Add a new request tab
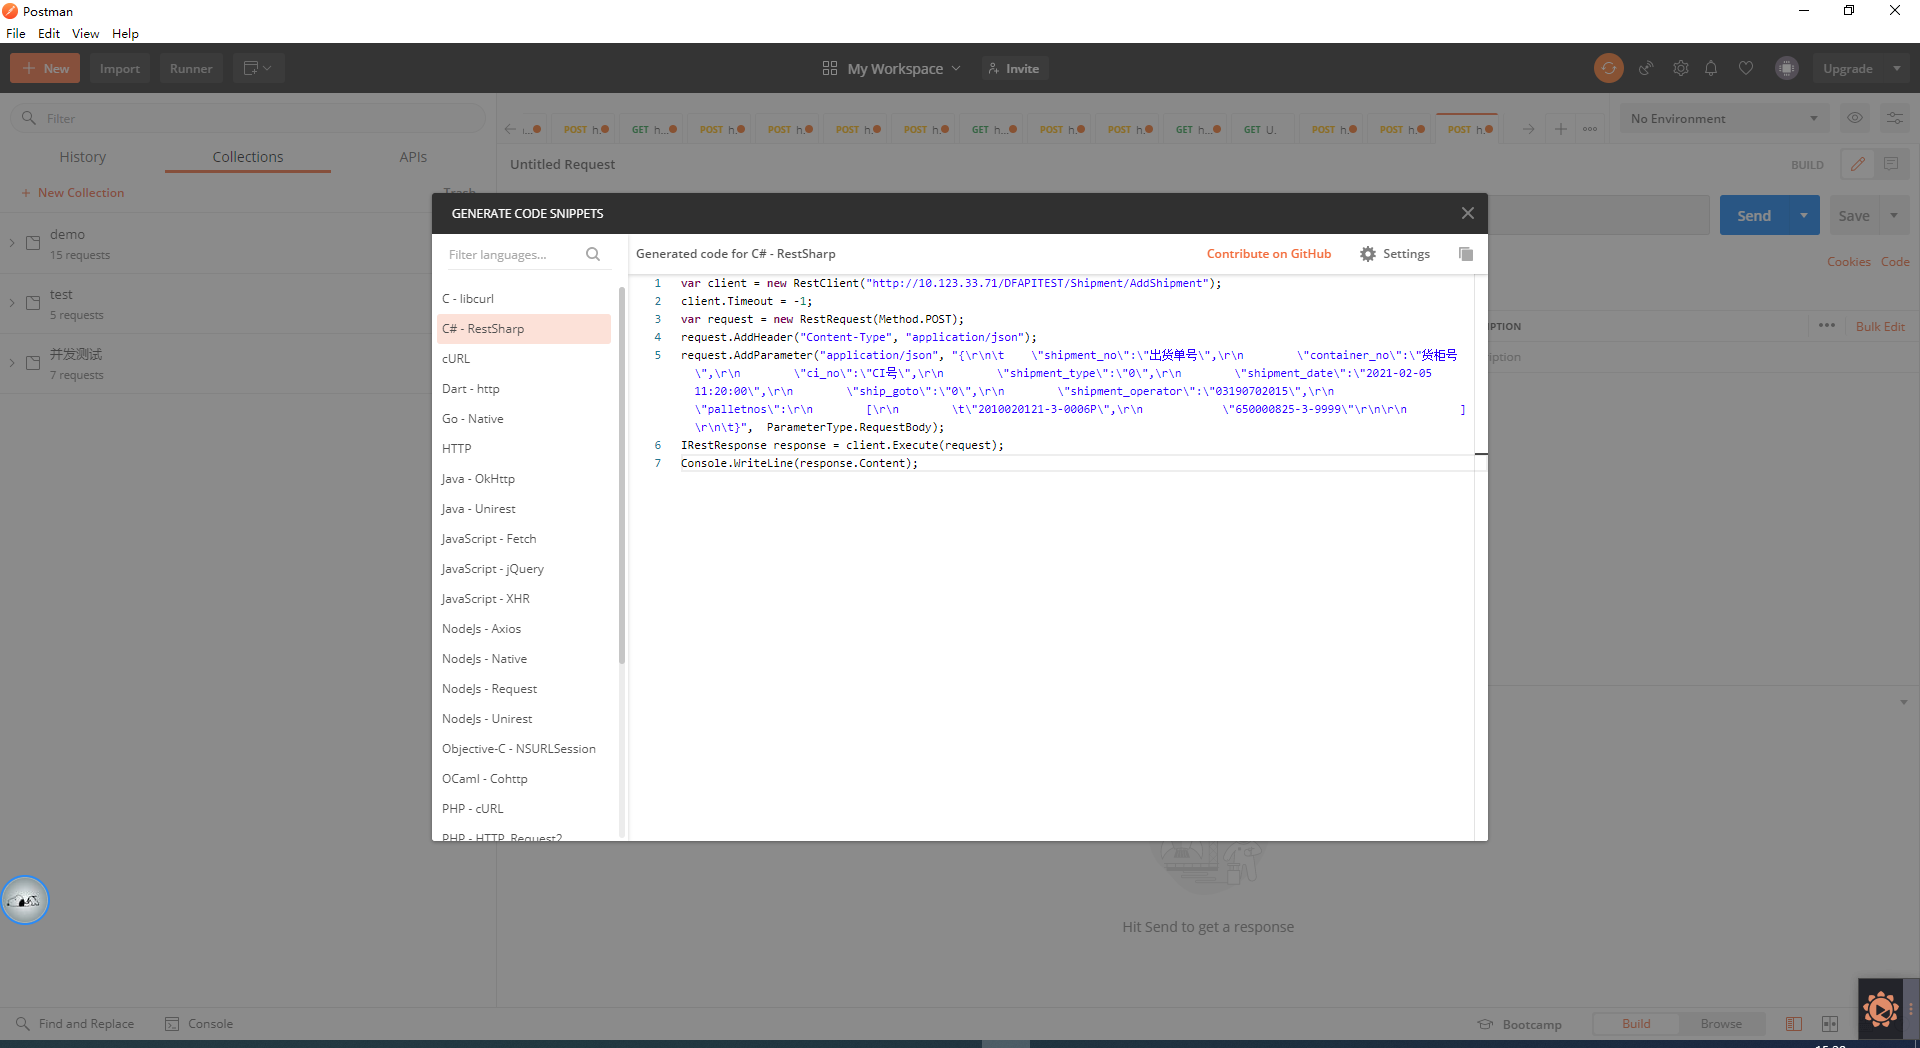 click(x=1560, y=129)
